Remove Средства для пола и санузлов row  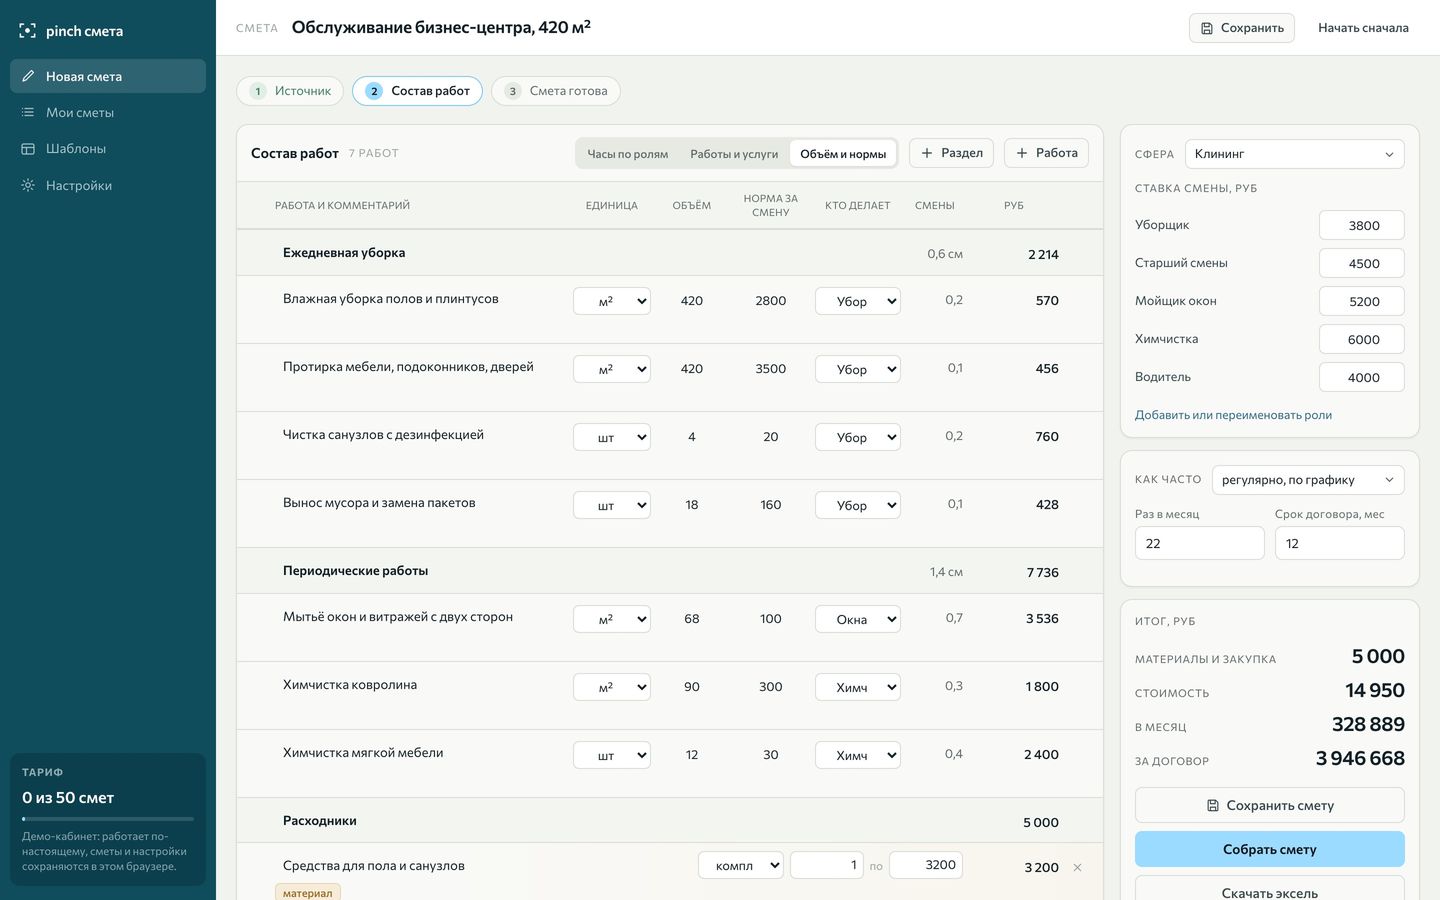(1077, 867)
